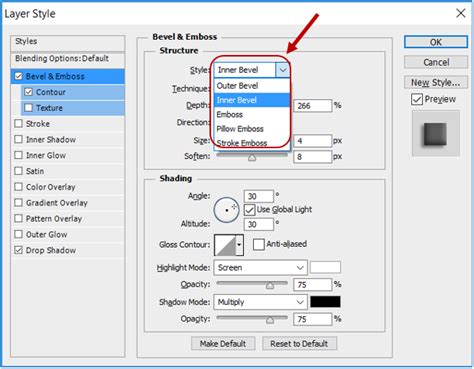
Task: Click the Gloss Contour thumbnail
Action: 225,245
